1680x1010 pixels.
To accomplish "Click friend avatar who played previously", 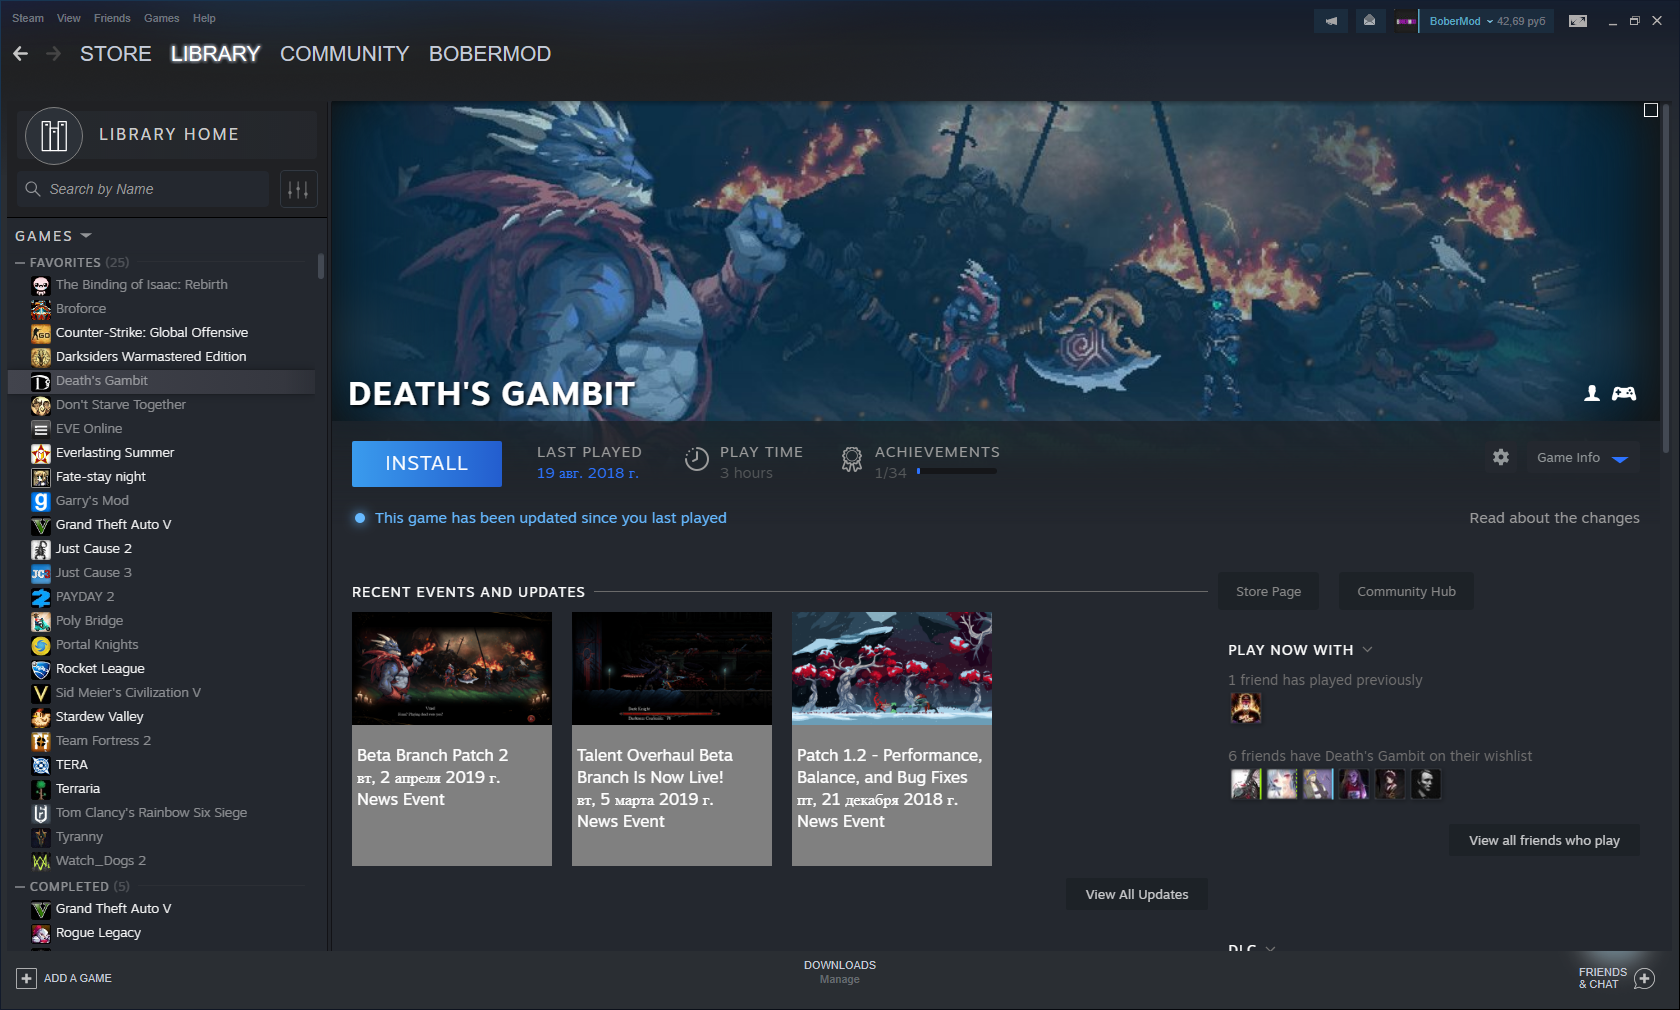I will 1245,708.
